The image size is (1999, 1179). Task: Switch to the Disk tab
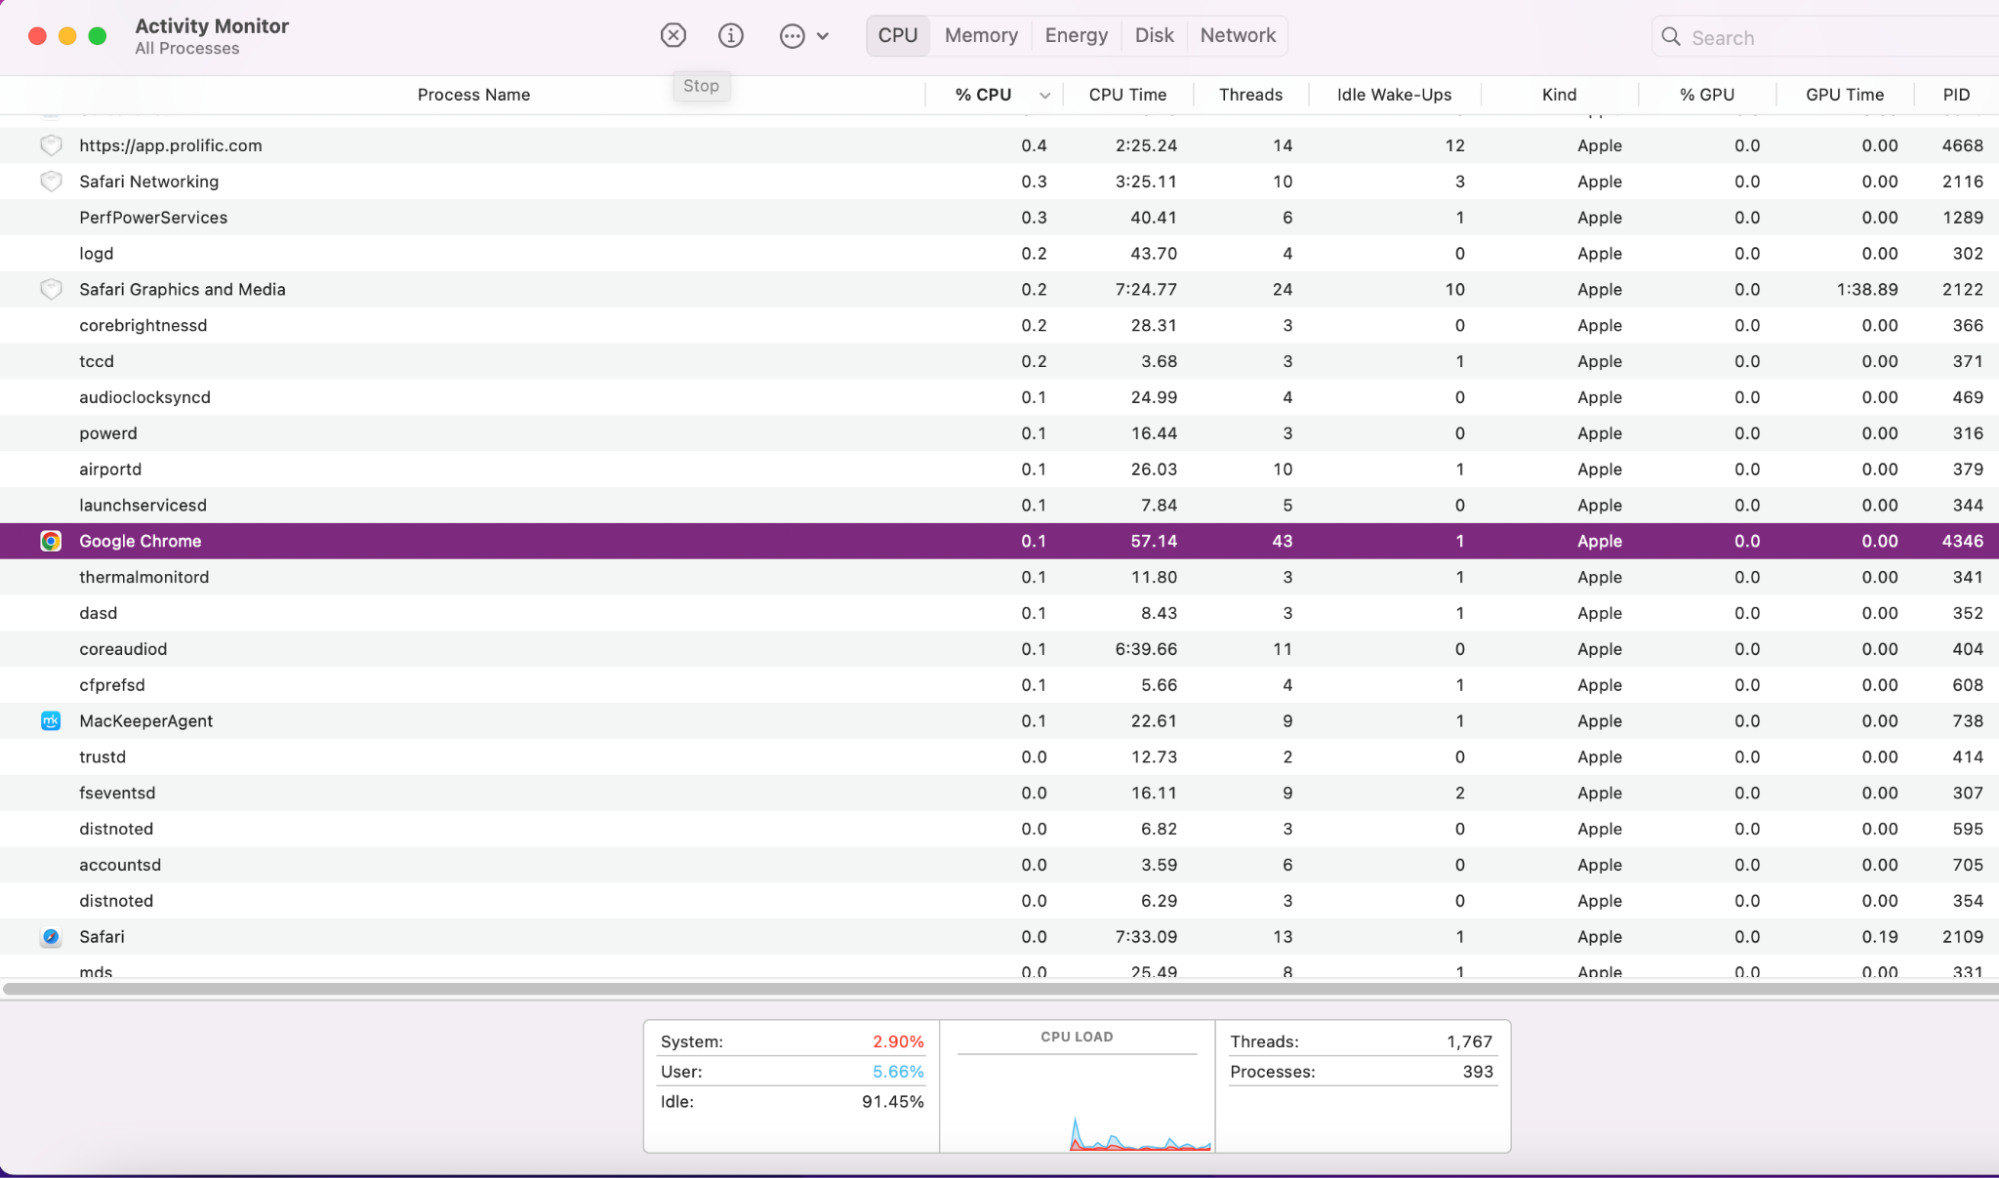tap(1154, 35)
